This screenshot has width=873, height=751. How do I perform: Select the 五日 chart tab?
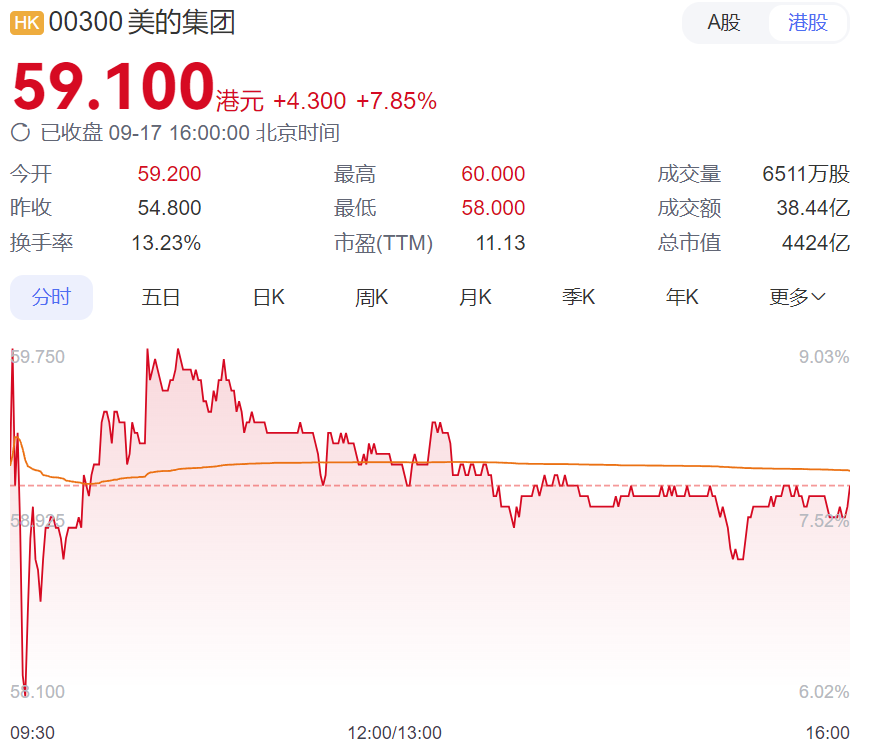point(160,297)
